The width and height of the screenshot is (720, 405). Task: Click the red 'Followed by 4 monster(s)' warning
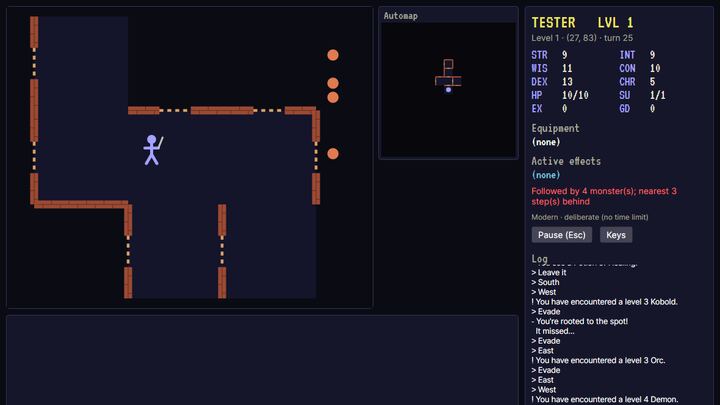tap(604, 196)
